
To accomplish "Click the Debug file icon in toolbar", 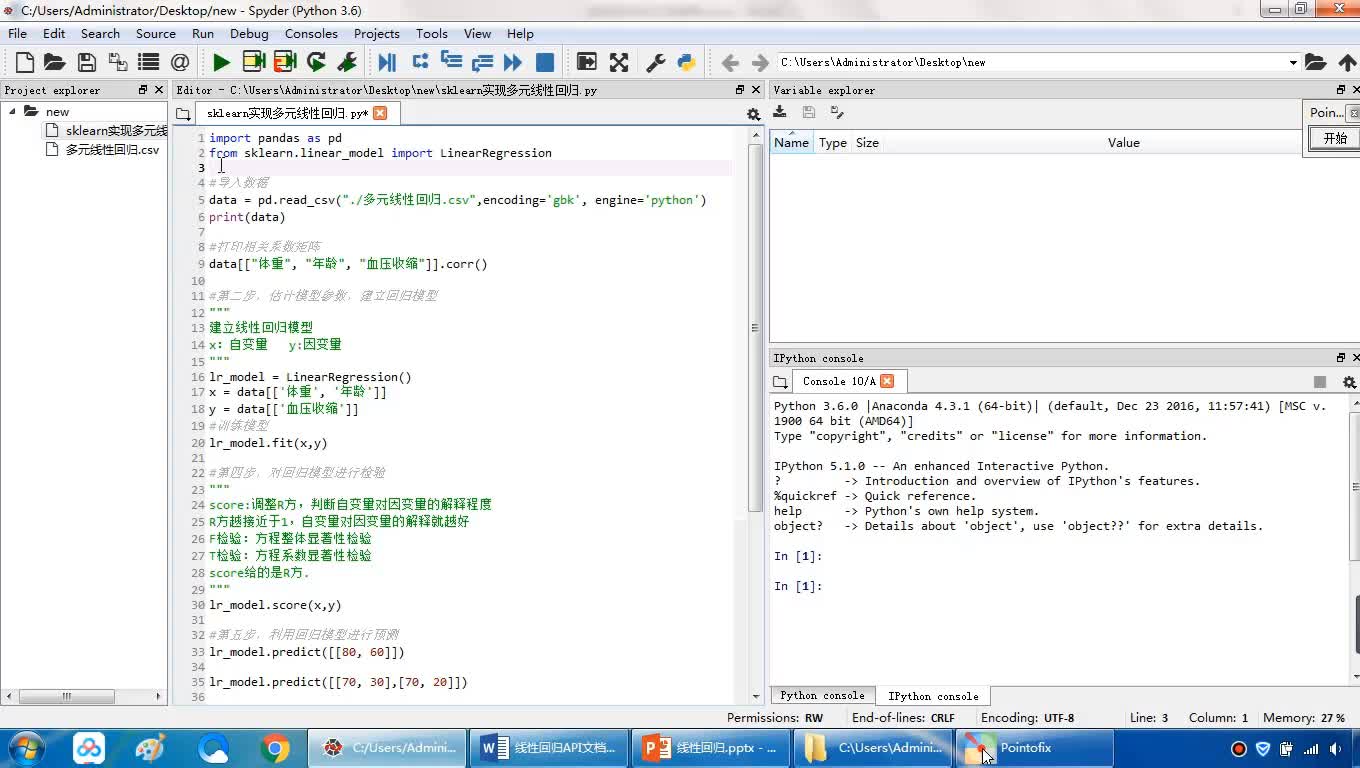I will (x=387, y=62).
